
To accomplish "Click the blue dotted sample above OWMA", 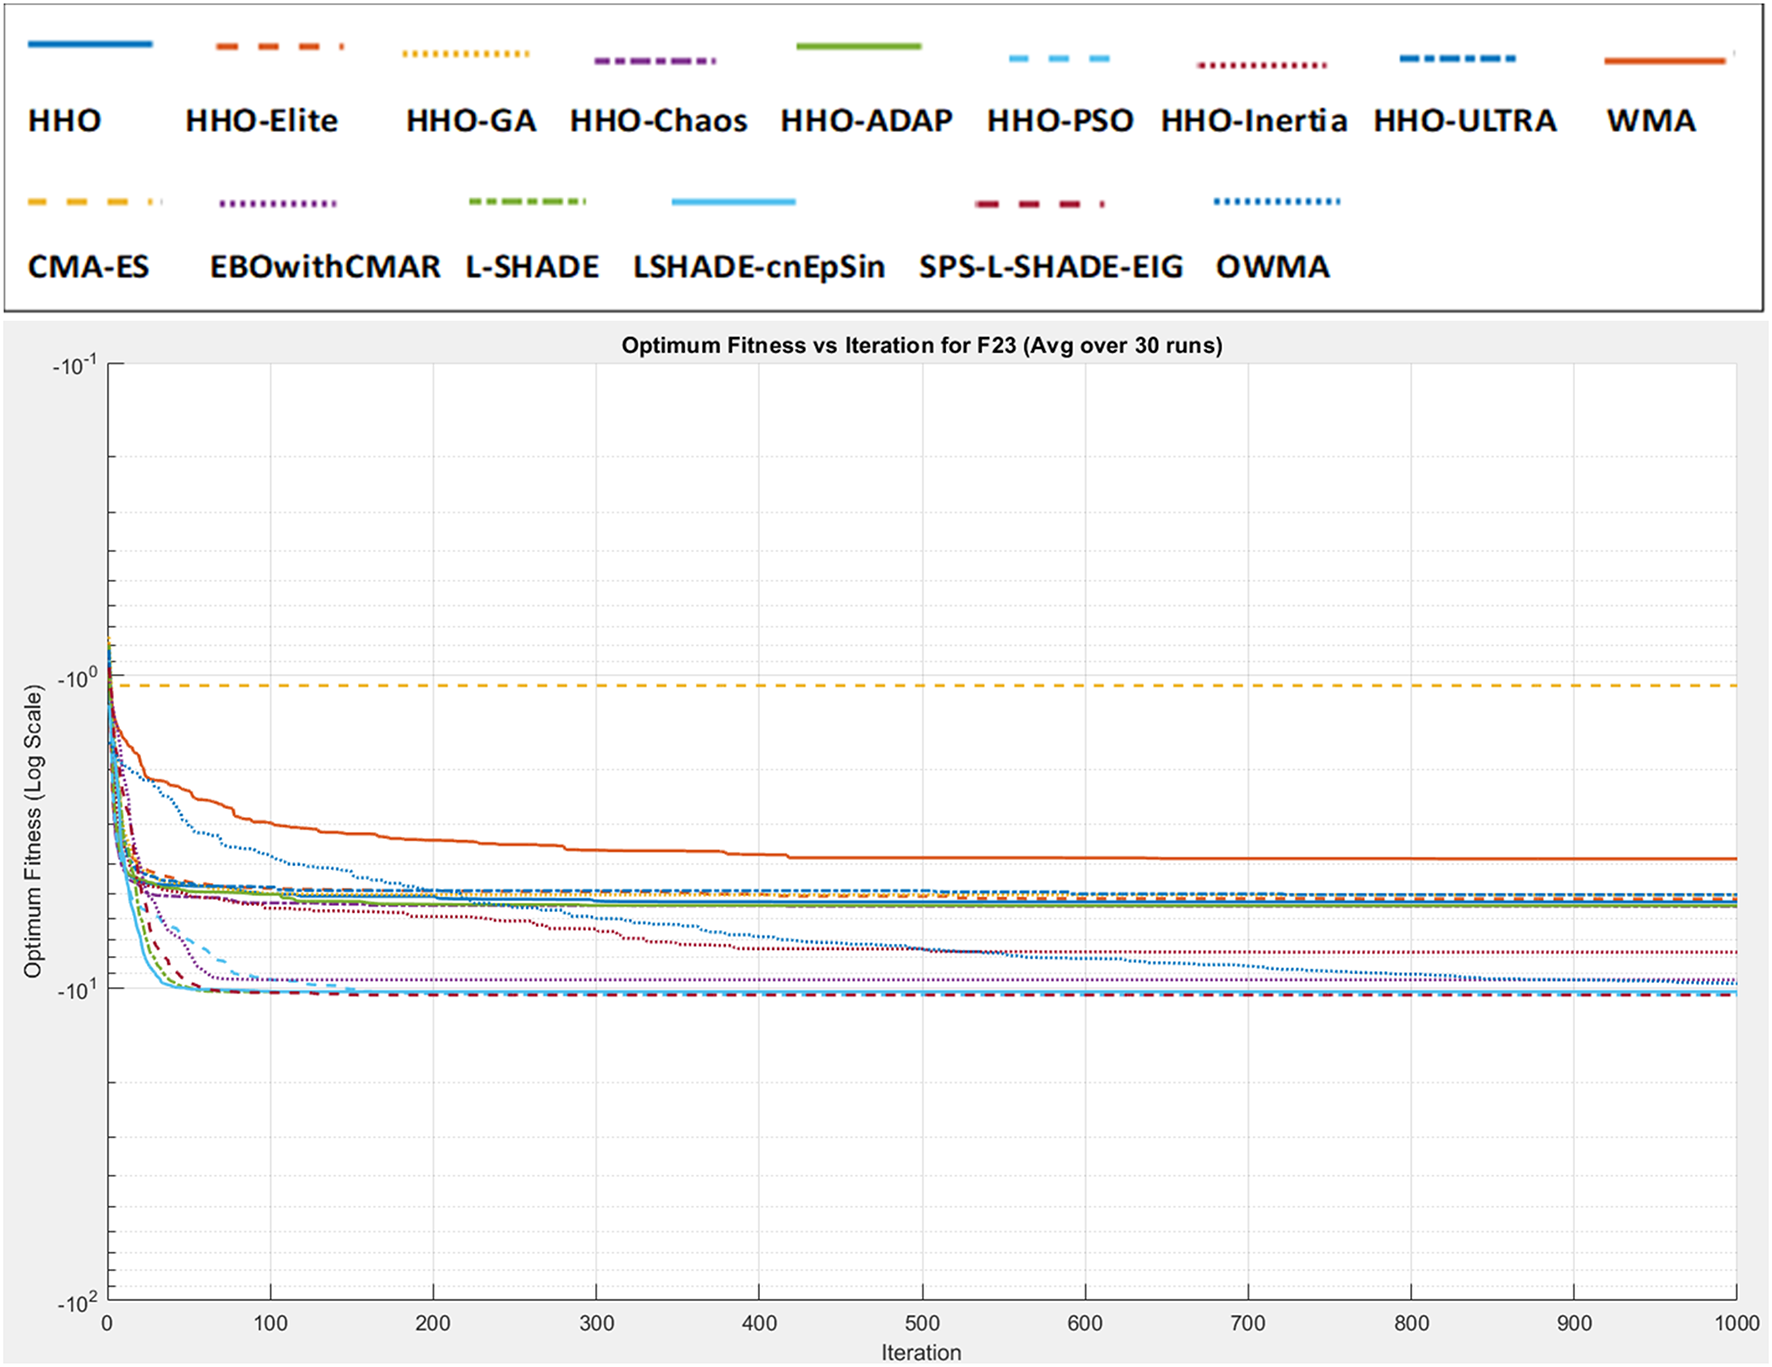I will click(x=1277, y=202).
